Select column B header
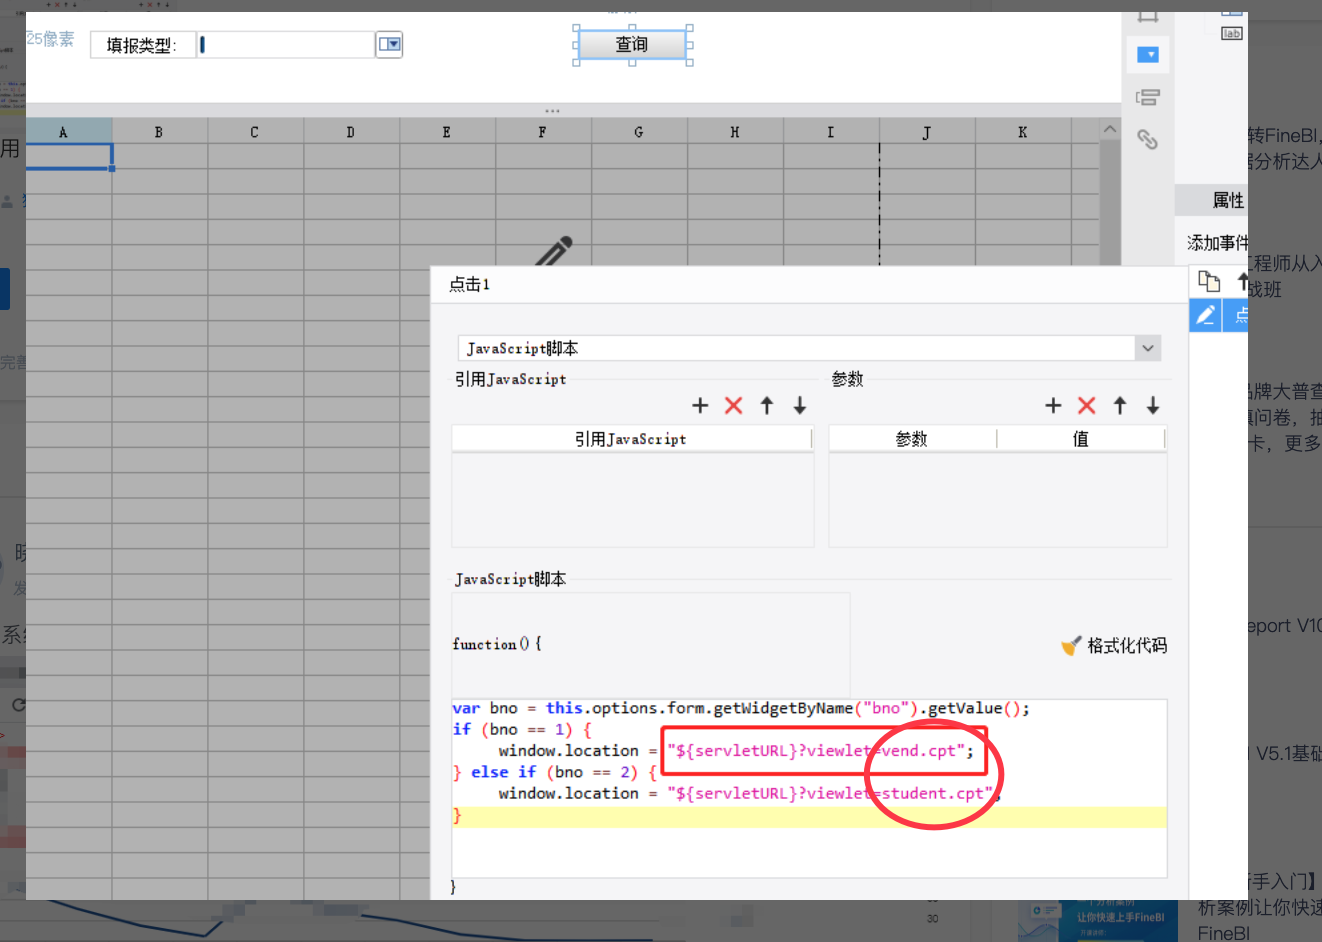 (159, 132)
